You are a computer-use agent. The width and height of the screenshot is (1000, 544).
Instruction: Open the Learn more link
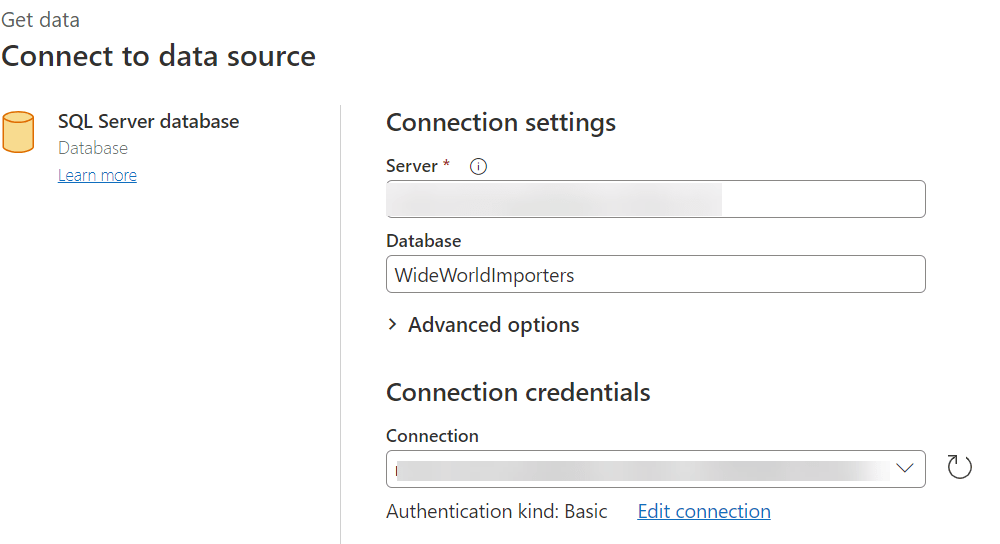tap(97, 175)
